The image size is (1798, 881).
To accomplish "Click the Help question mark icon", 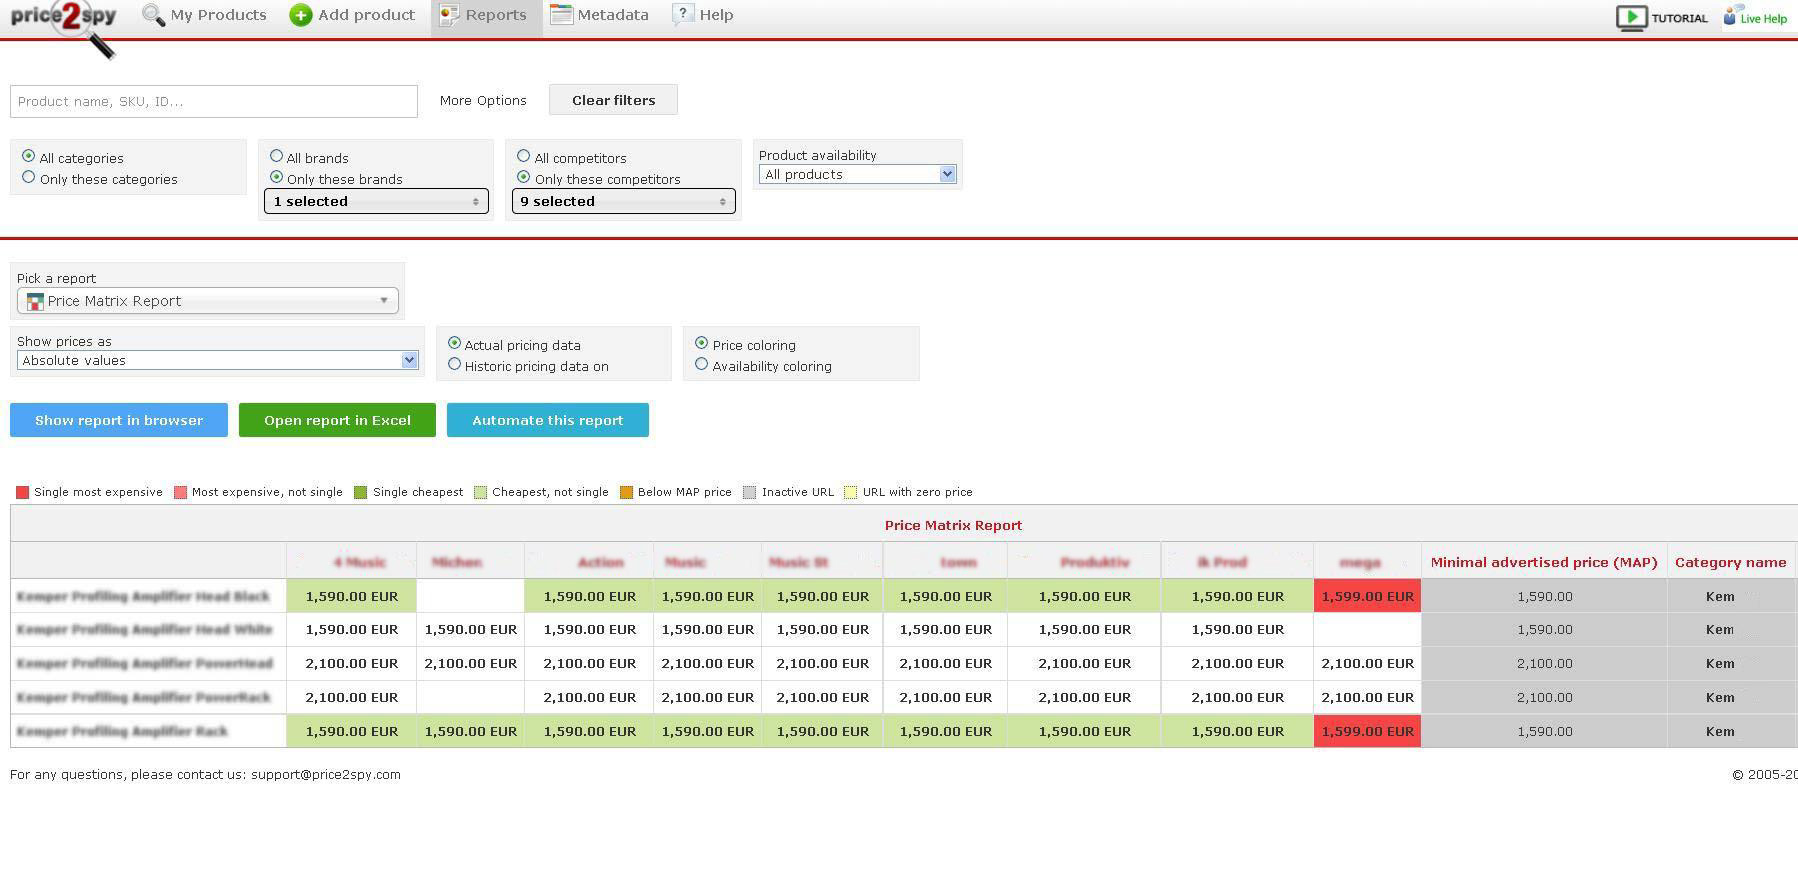I will pyautogui.click(x=682, y=14).
